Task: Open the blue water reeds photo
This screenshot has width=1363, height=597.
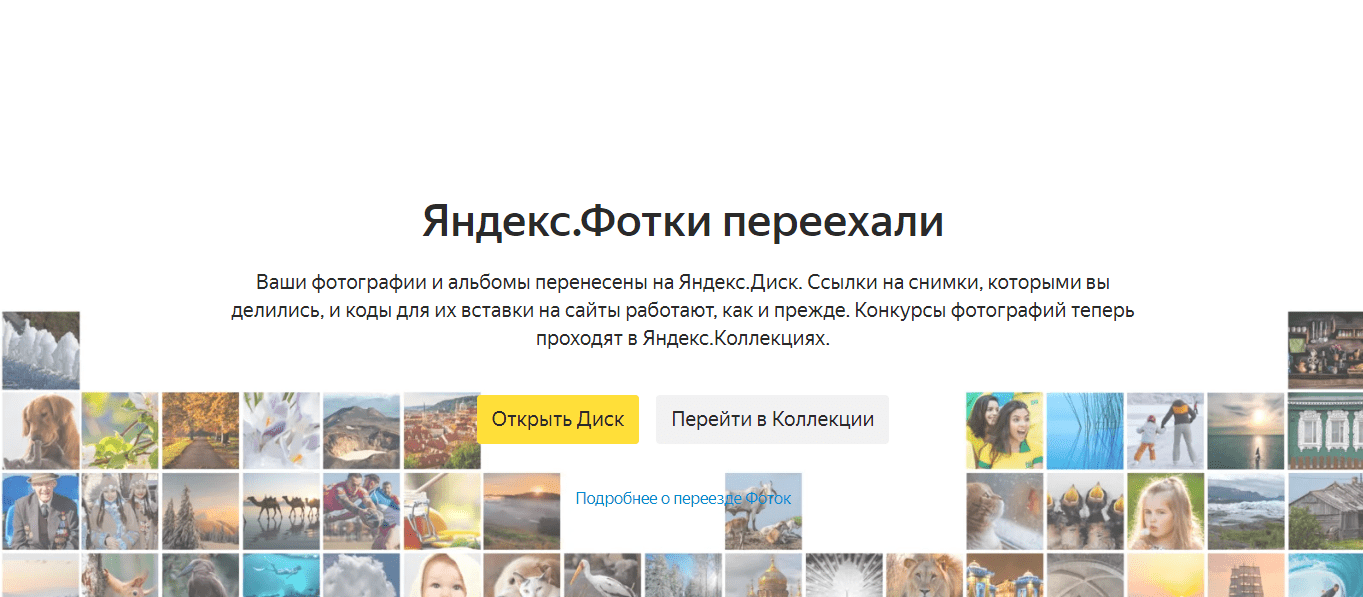Action: (1085, 431)
